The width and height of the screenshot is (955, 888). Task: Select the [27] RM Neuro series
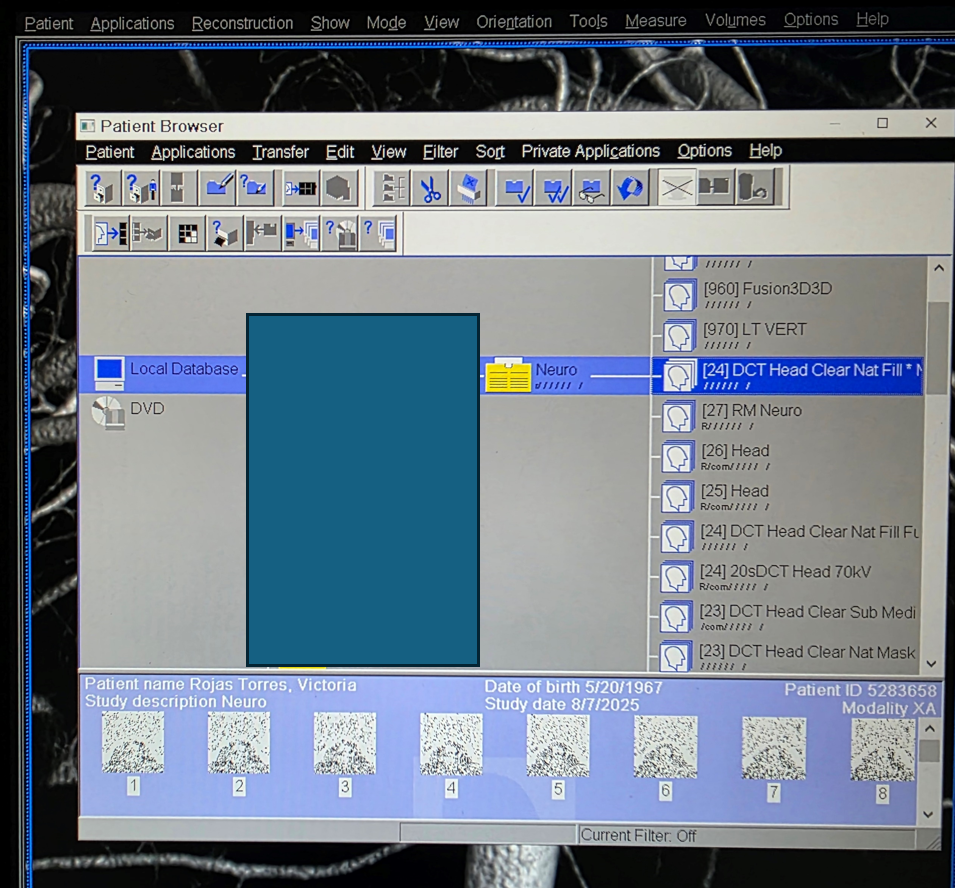(x=751, y=410)
